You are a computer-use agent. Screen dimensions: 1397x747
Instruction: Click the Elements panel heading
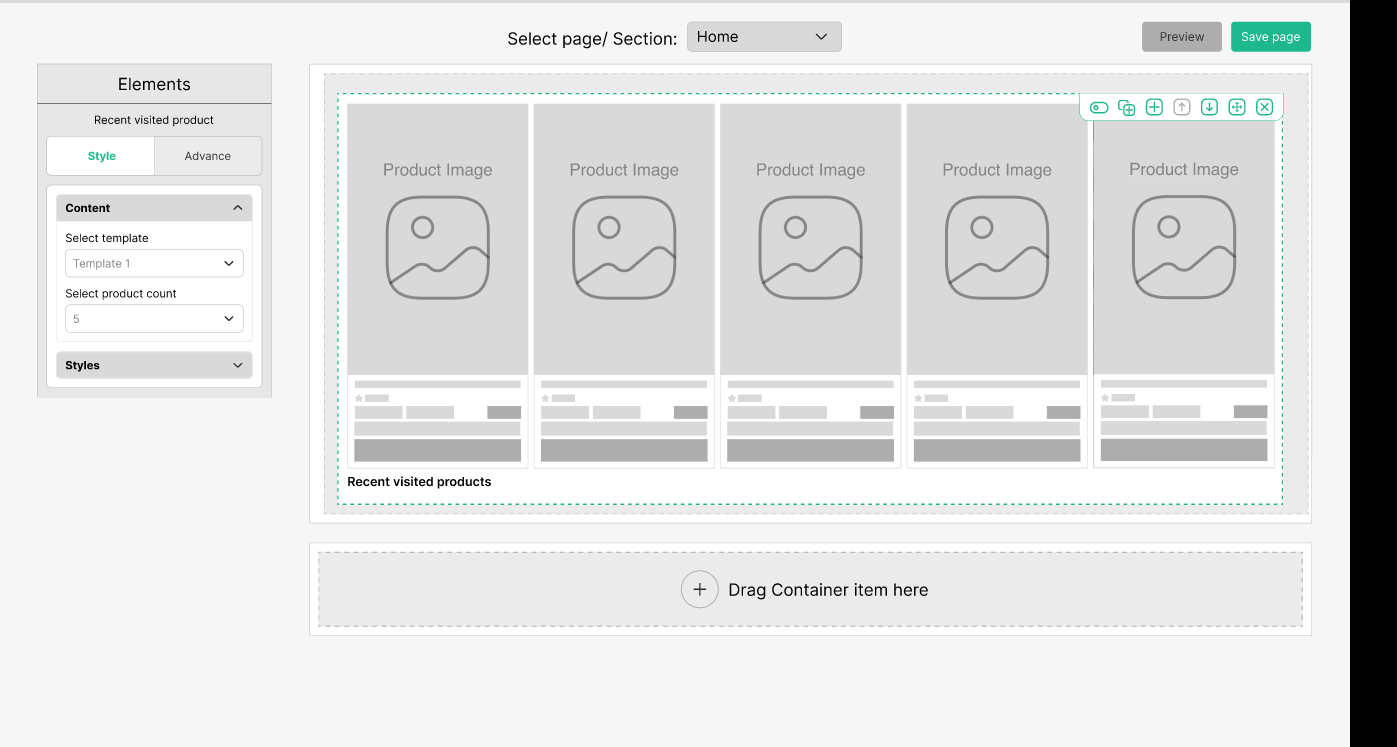point(154,85)
